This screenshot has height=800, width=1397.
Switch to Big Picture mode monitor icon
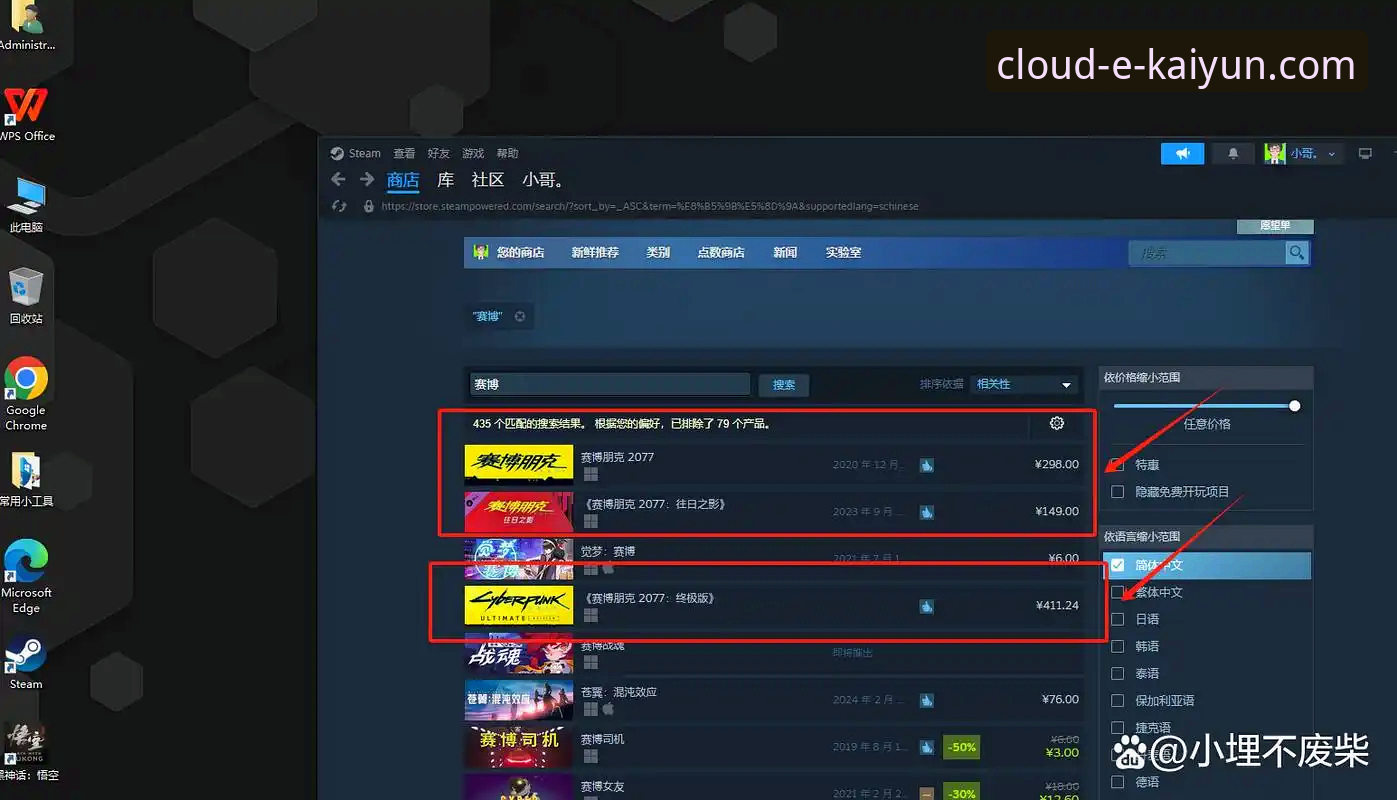click(1365, 153)
